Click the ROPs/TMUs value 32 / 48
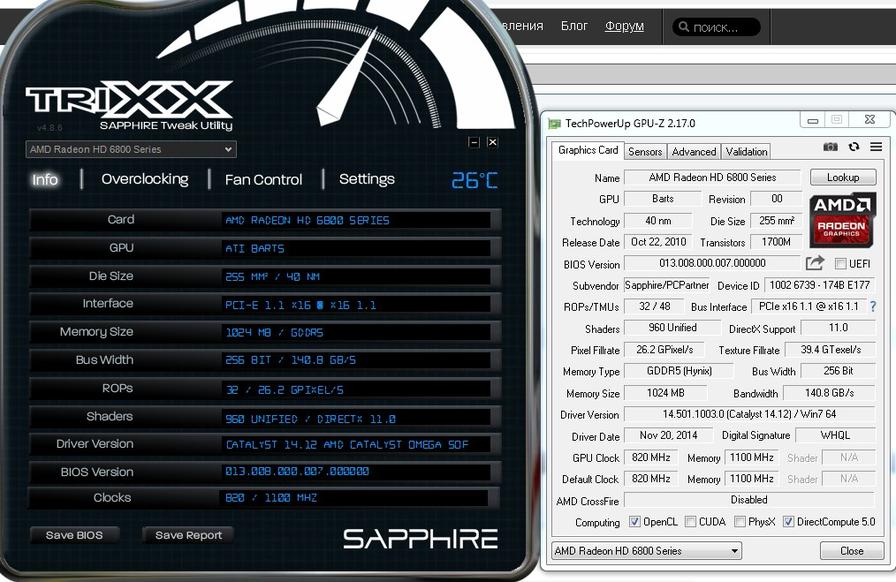Viewport: 896px width, 582px height. tap(655, 306)
